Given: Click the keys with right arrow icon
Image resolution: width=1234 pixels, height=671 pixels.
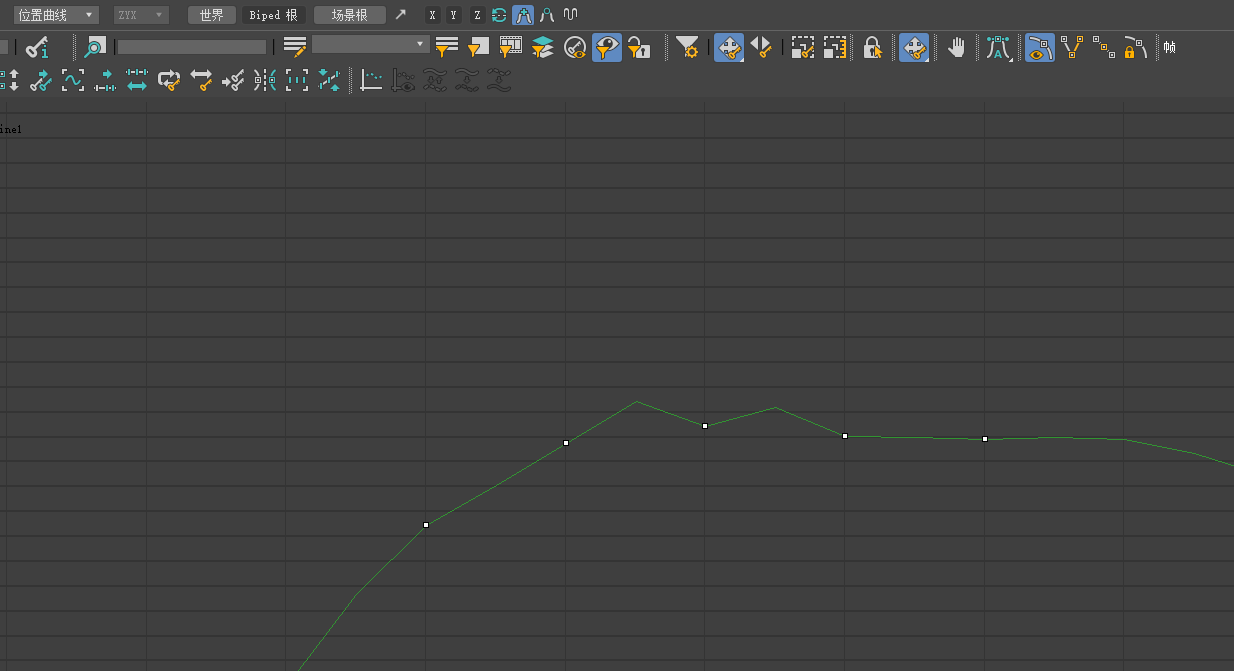Looking at the screenshot, I should pyautogui.click(x=41, y=80).
